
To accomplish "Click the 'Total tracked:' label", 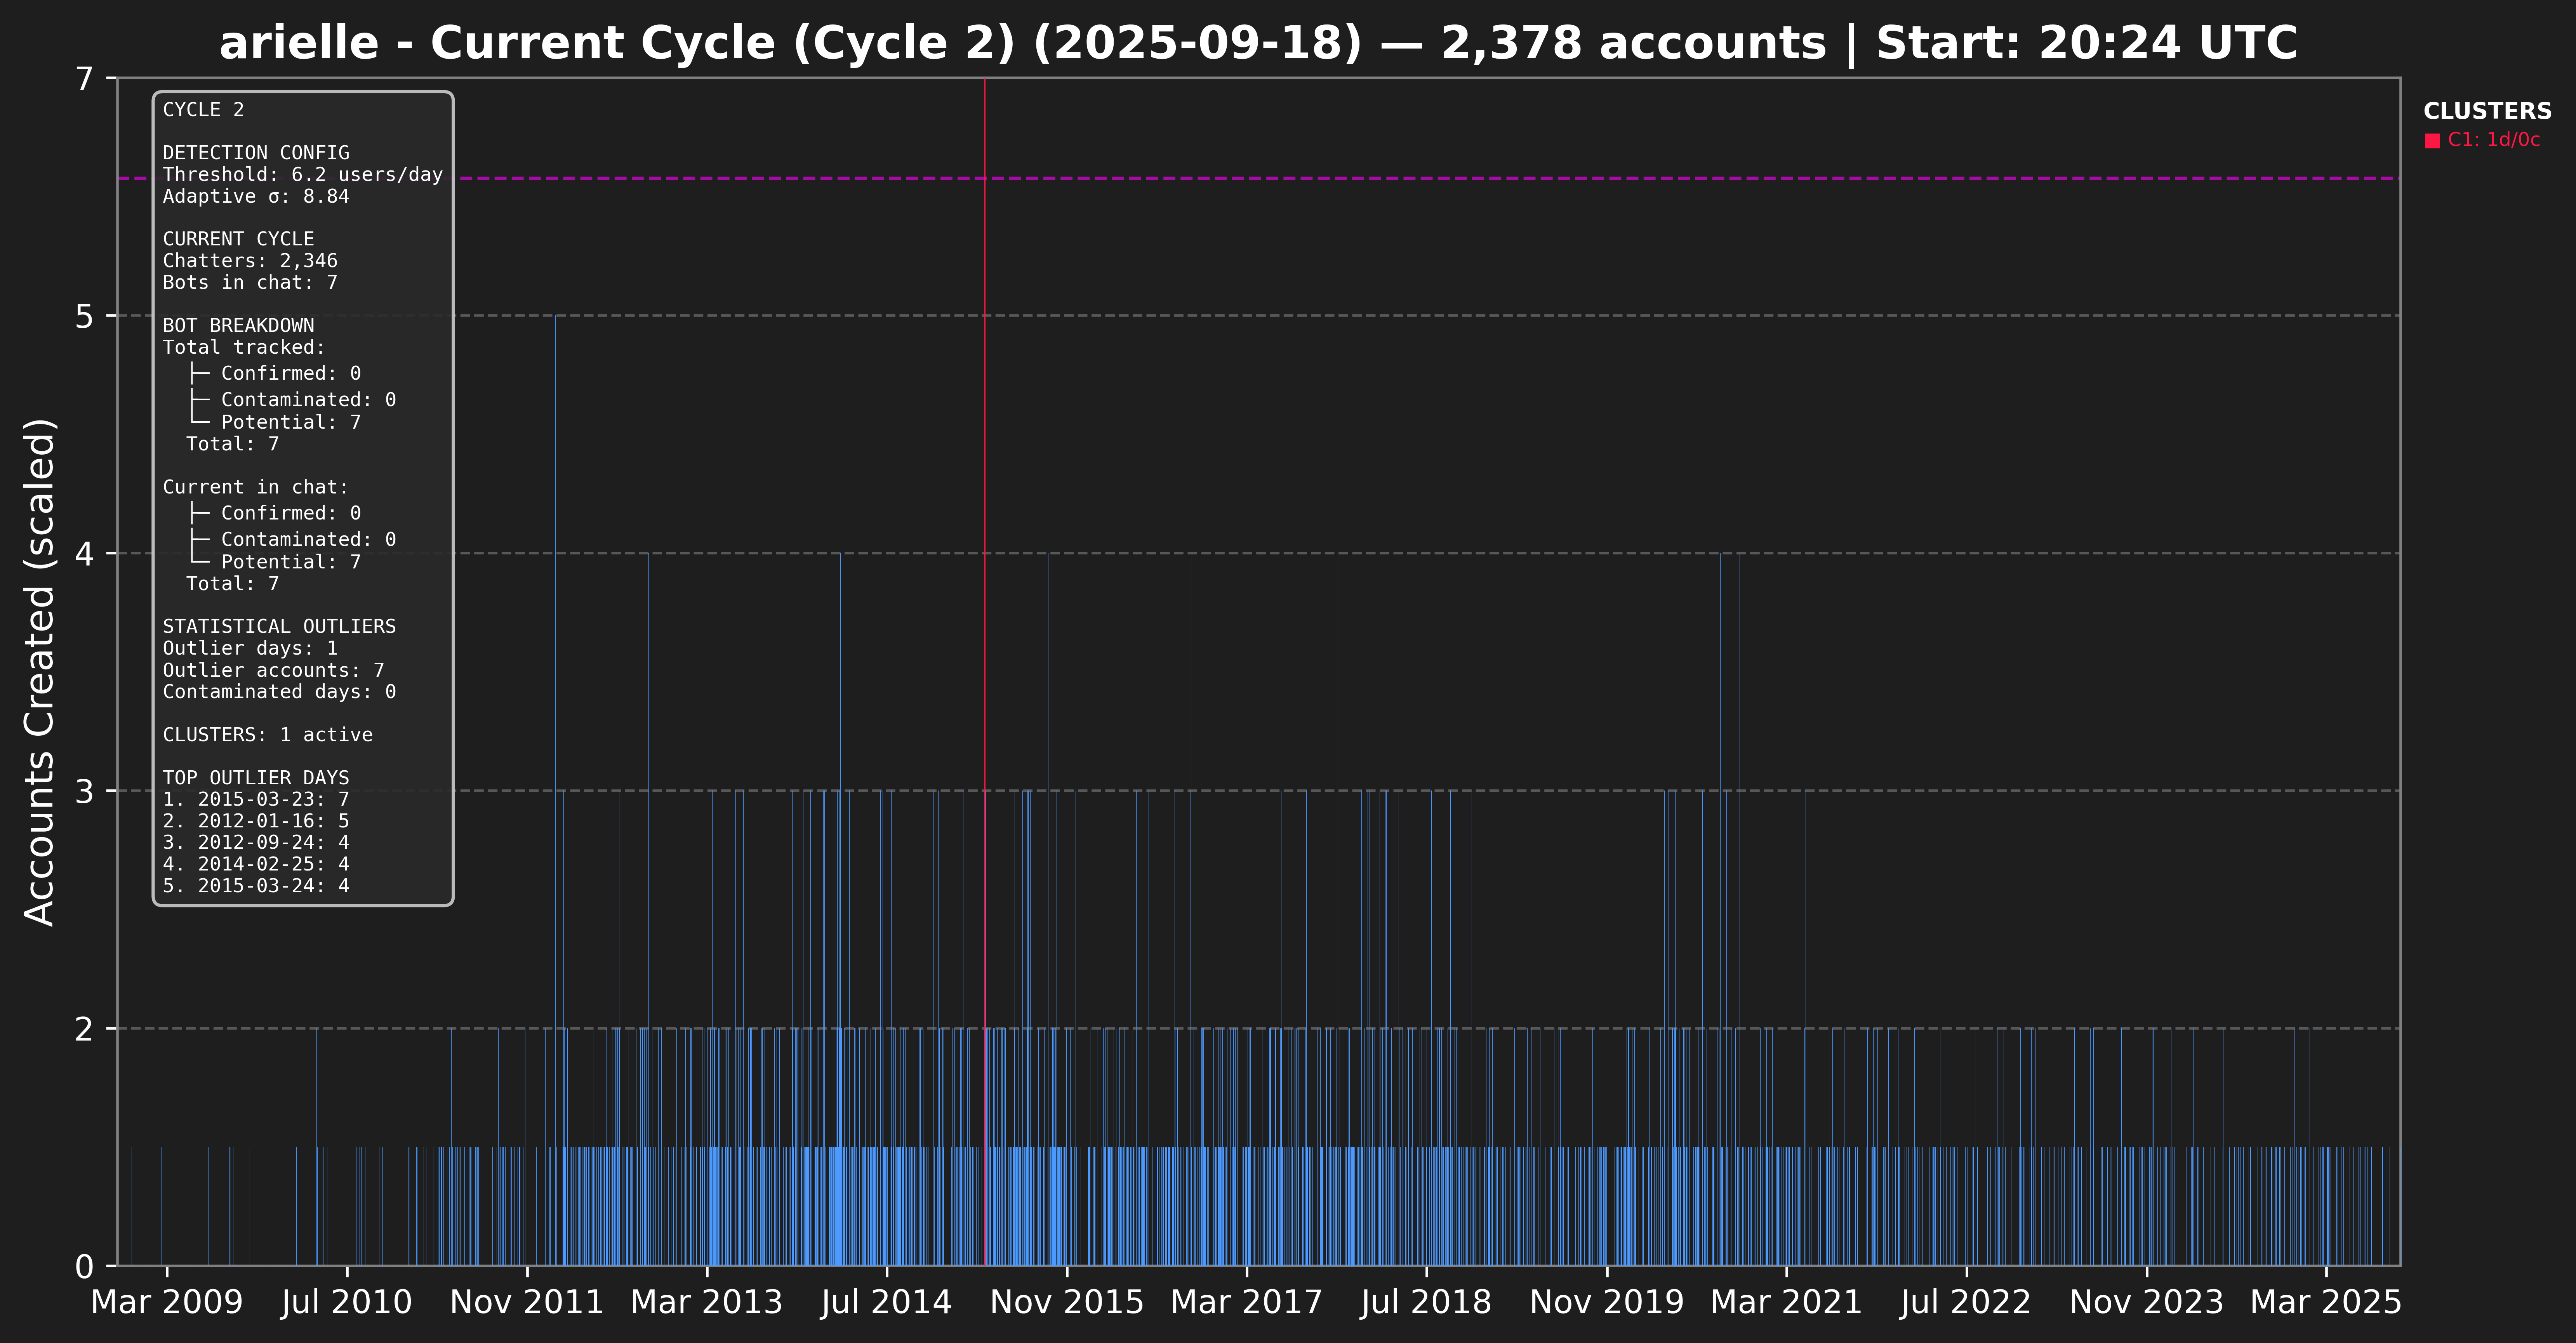I will point(244,347).
